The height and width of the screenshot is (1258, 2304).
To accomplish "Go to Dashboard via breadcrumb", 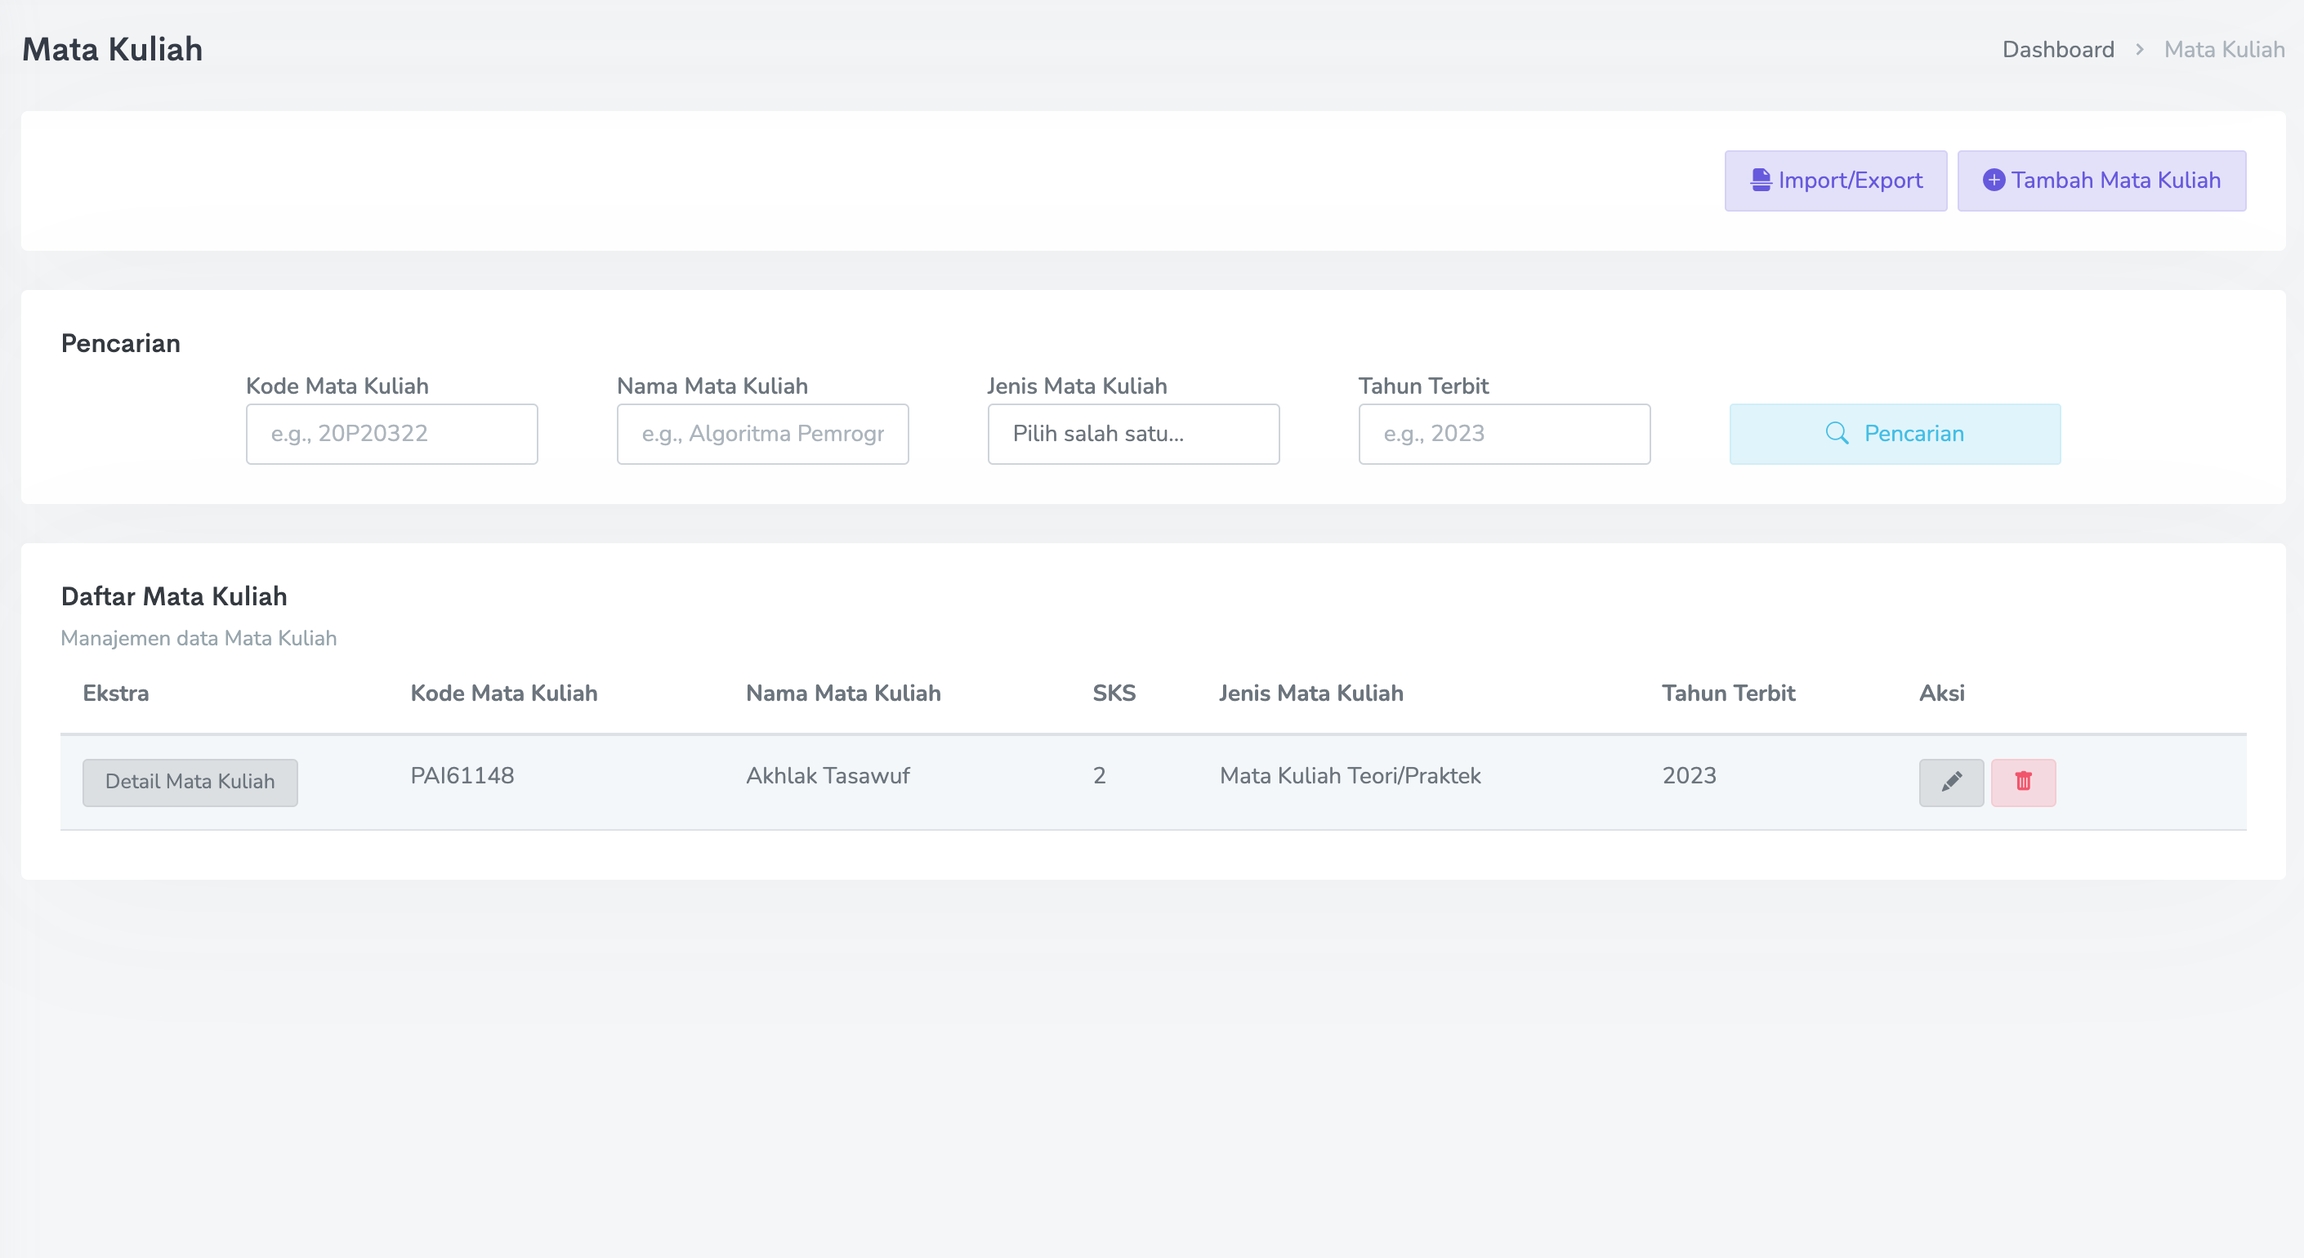I will pyautogui.click(x=2057, y=49).
